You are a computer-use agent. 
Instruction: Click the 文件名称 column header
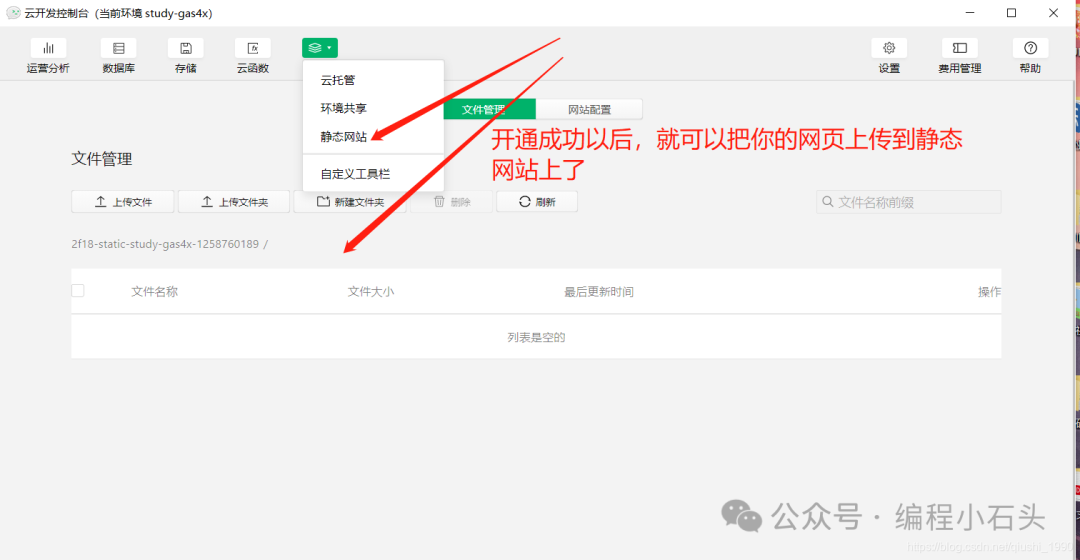pyautogui.click(x=154, y=291)
